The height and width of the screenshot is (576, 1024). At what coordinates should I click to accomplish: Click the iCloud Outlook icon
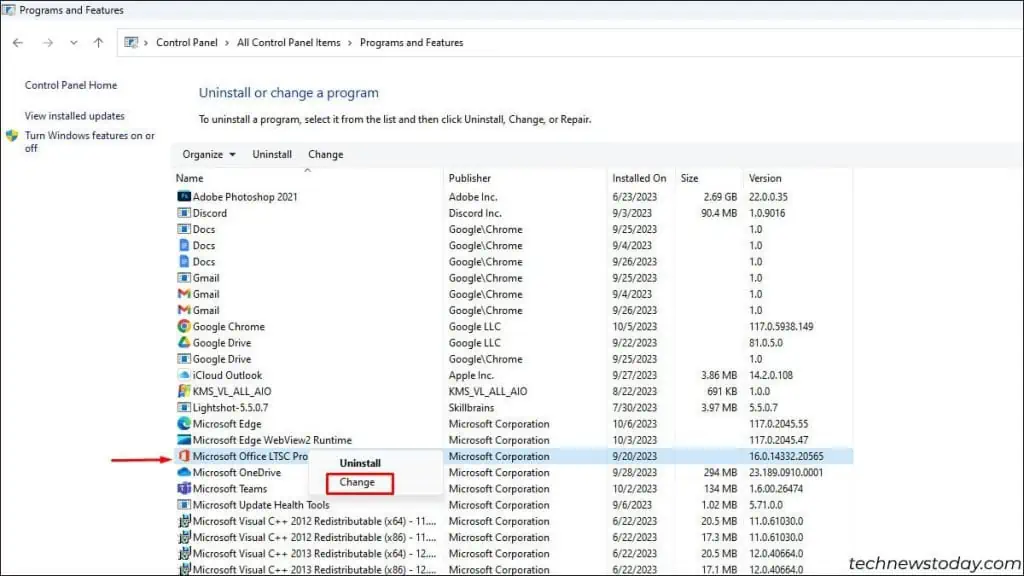tap(184, 375)
